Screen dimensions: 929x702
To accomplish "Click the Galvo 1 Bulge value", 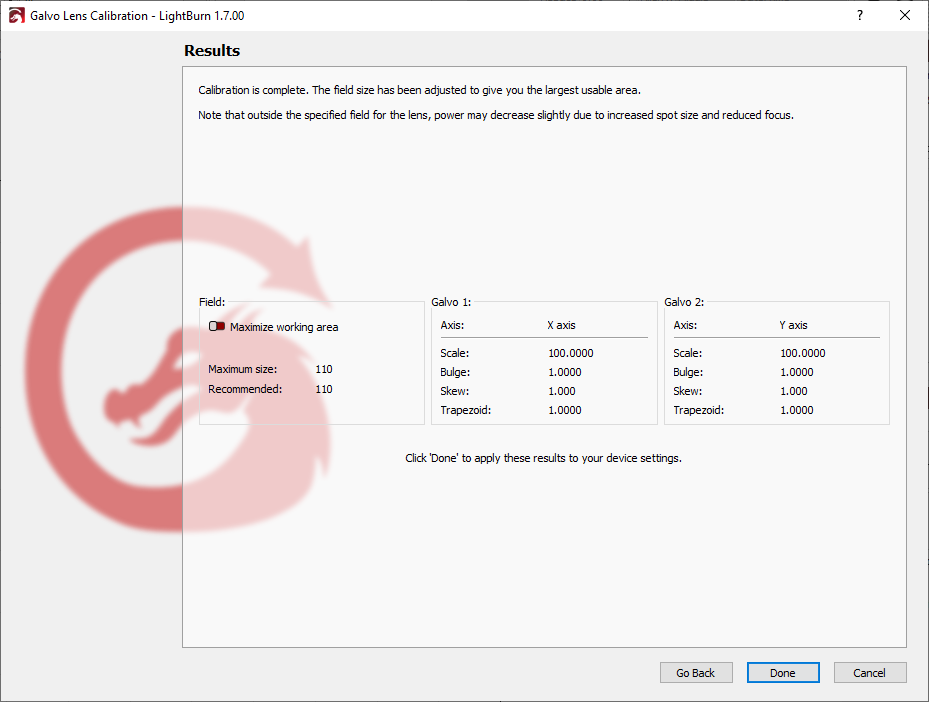I will coord(564,372).
